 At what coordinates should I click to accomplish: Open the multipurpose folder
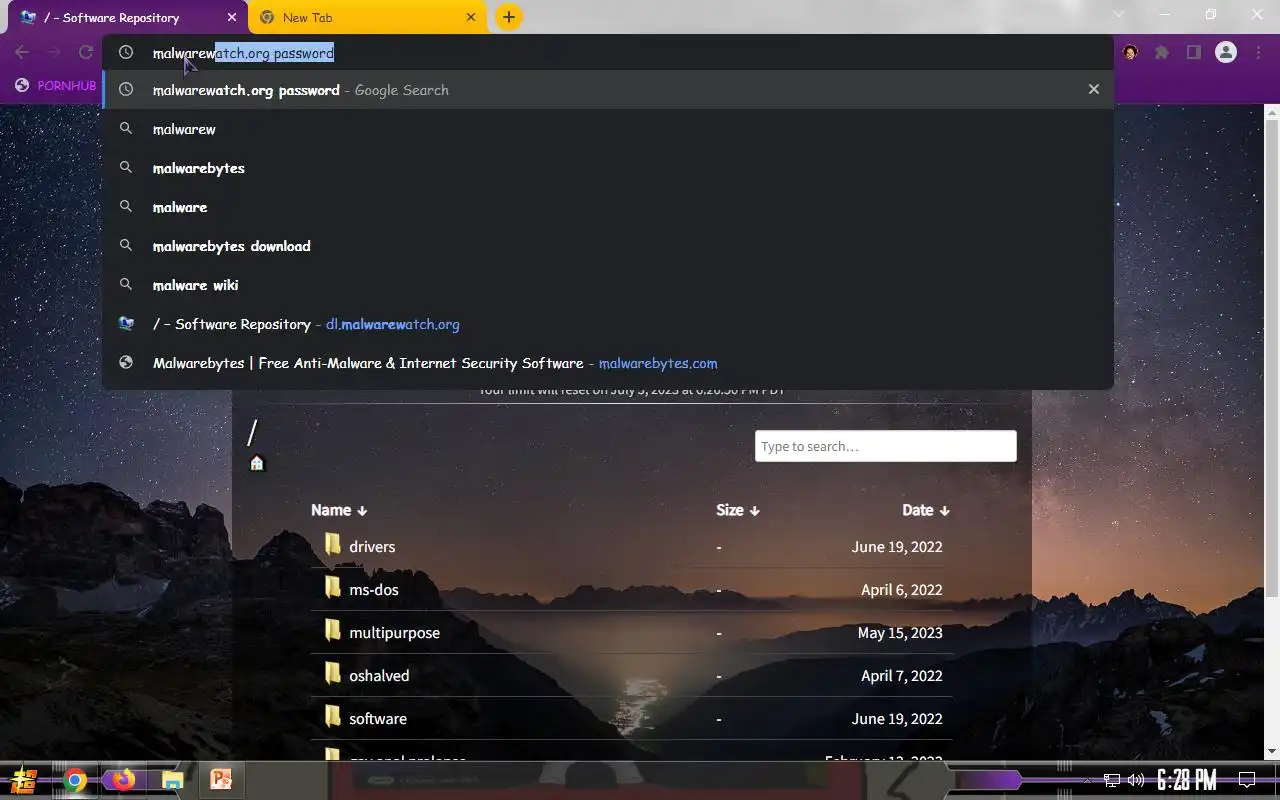[394, 633]
